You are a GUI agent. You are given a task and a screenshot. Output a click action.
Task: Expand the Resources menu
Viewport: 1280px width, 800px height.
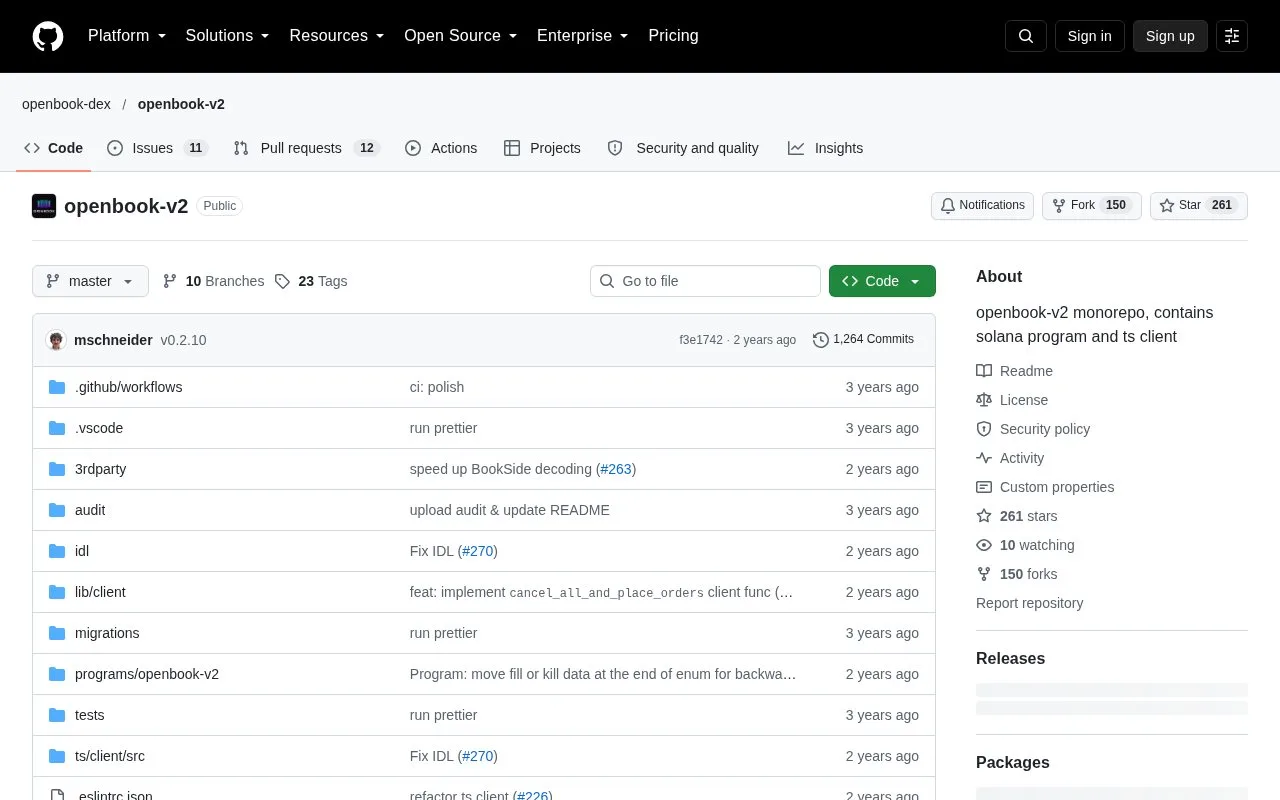337,36
